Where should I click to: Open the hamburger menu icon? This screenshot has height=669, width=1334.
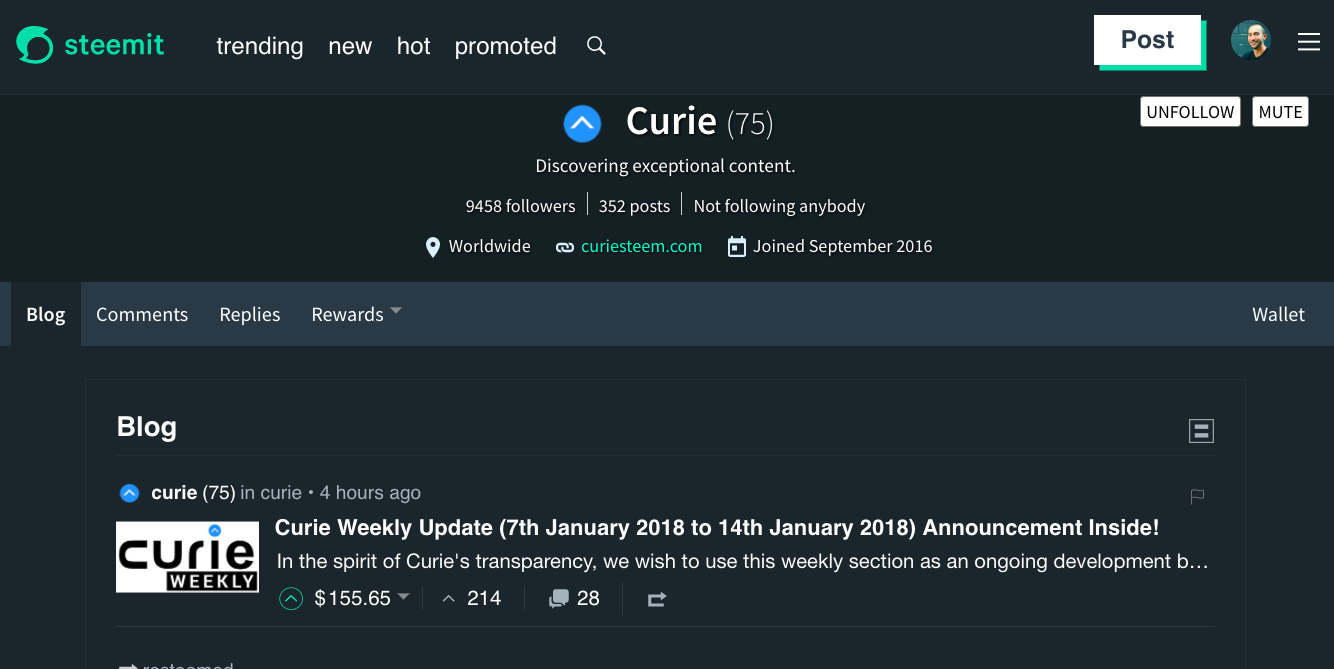(1308, 42)
